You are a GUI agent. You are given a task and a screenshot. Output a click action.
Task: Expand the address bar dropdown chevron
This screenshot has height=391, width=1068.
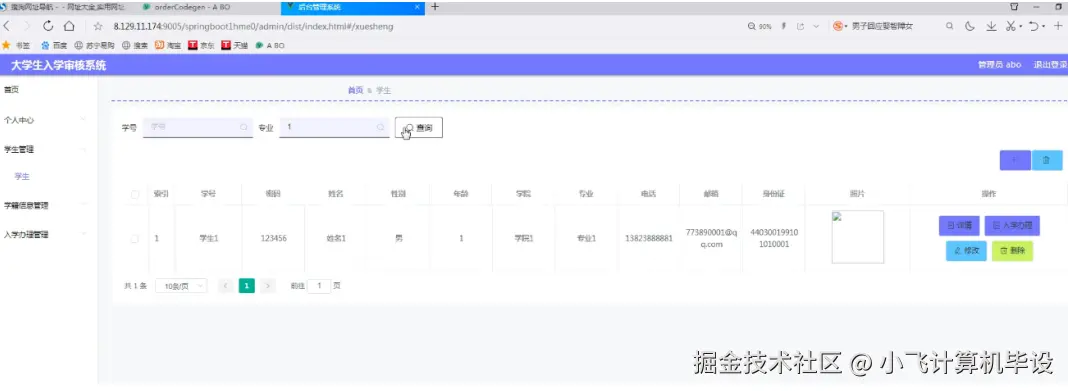pyautogui.click(x=817, y=27)
